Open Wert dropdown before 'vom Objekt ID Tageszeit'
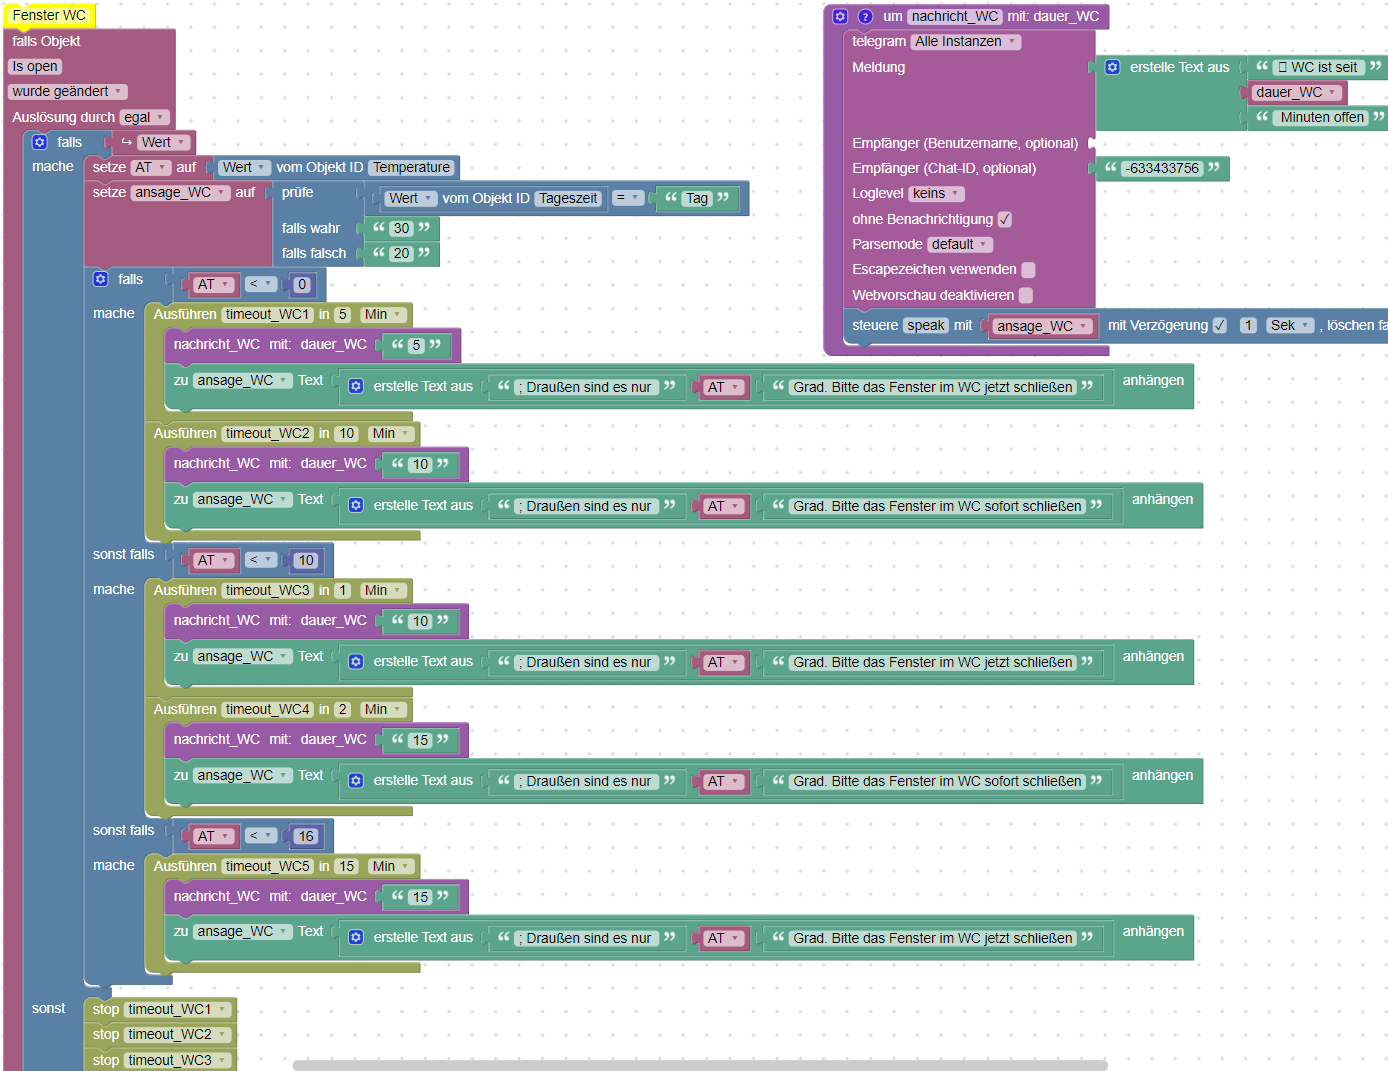The height and width of the screenshot is (1071, 1388). (x=410, y=198)
